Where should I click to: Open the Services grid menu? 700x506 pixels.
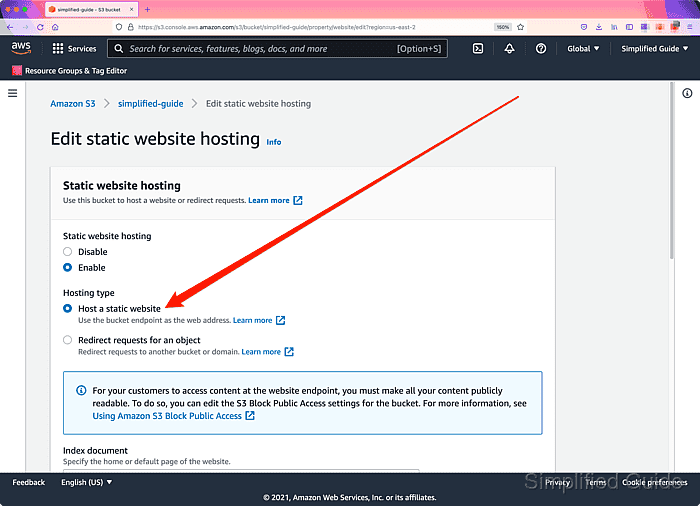pyautogui.click(x=74, y=49)
